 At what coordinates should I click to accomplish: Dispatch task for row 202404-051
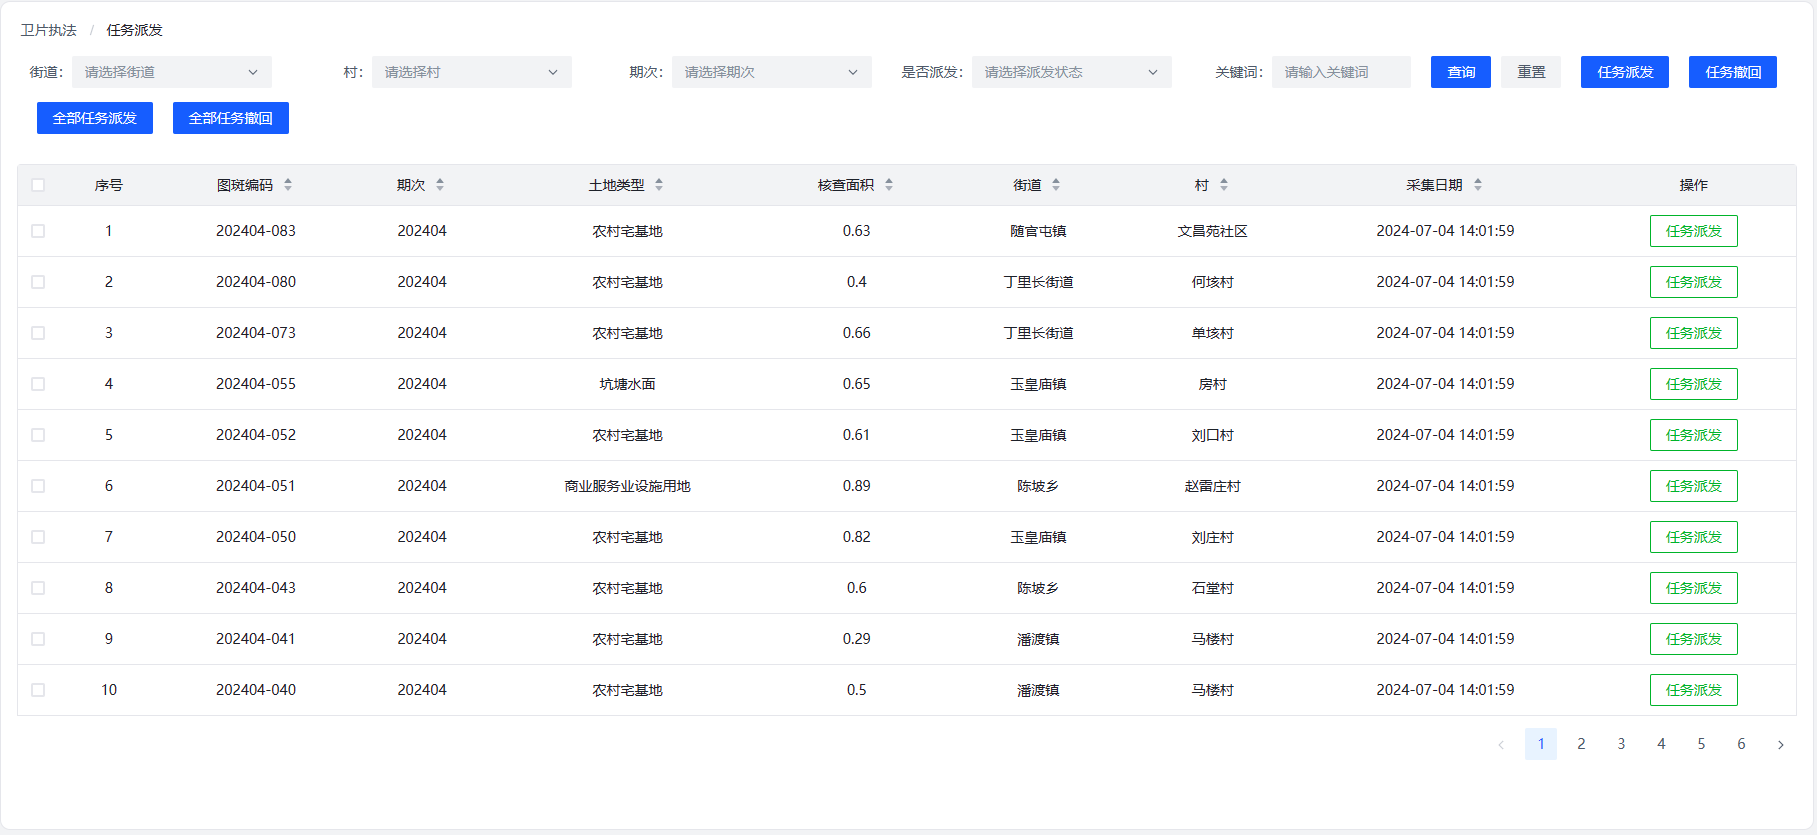[1693, 486]
